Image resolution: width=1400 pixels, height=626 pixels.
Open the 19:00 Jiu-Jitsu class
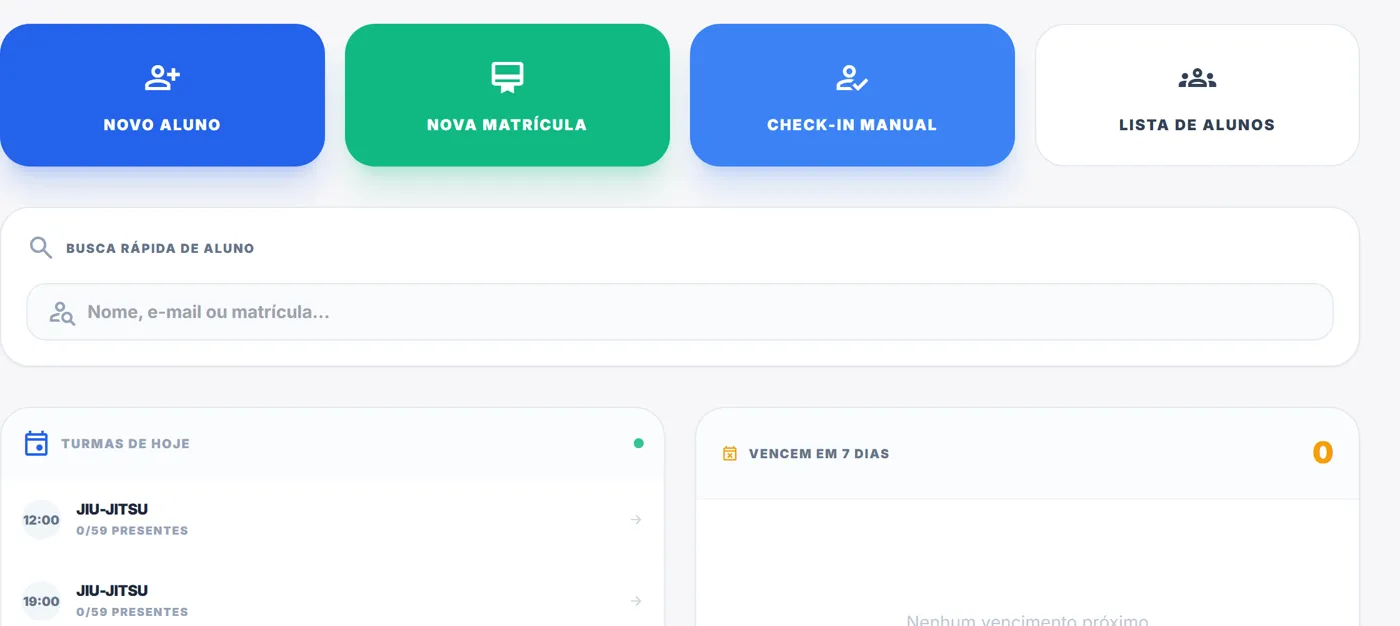coord(332,601)
